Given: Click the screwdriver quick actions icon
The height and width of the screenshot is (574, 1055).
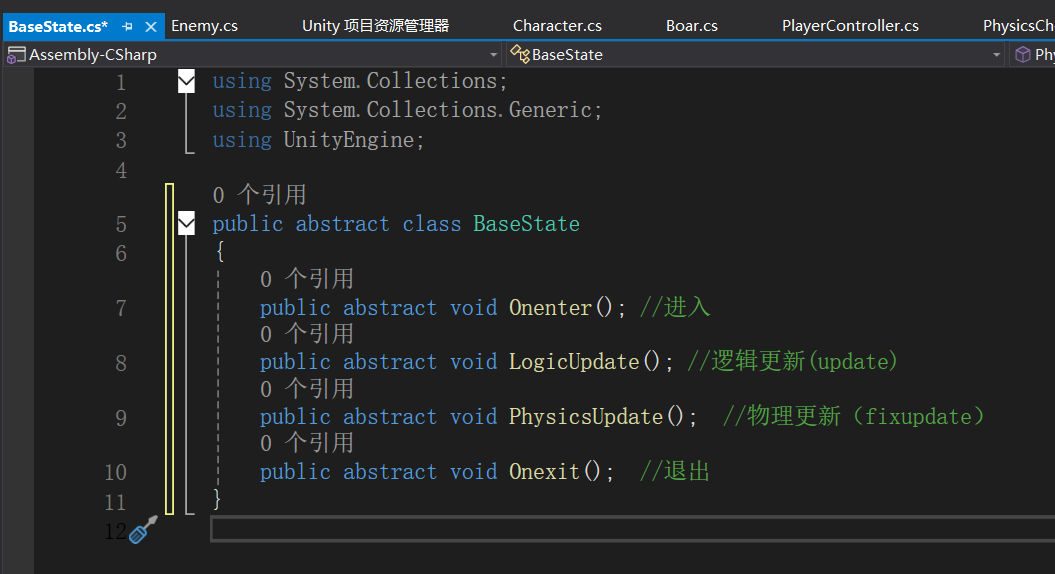Looking at the screenshot, I should click(x=143, y=530).
